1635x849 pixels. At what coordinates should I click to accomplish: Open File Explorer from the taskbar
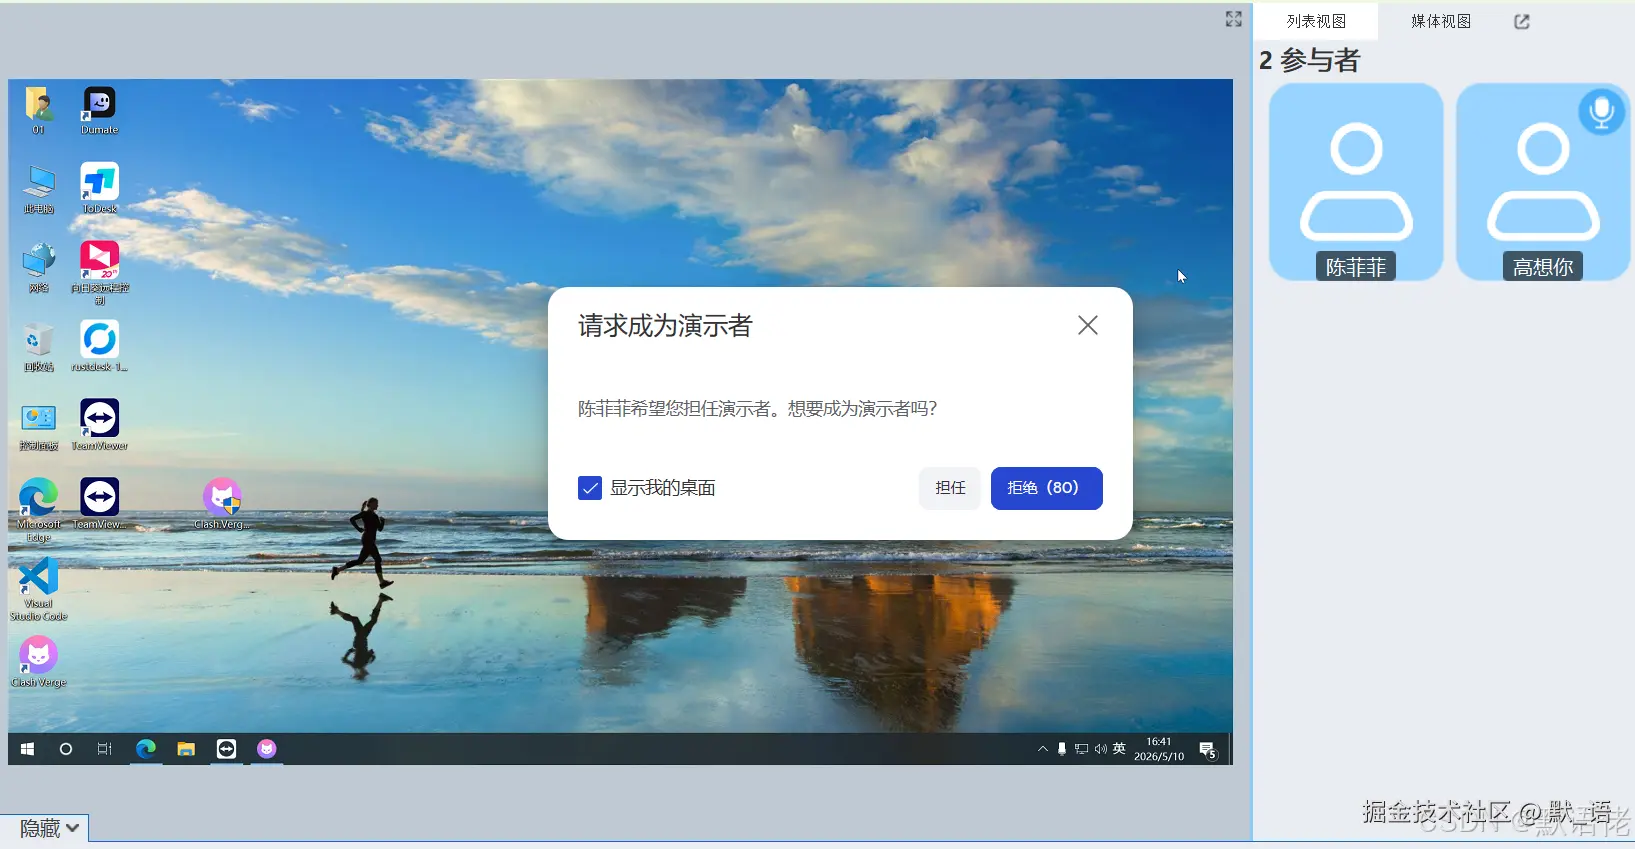186,749
